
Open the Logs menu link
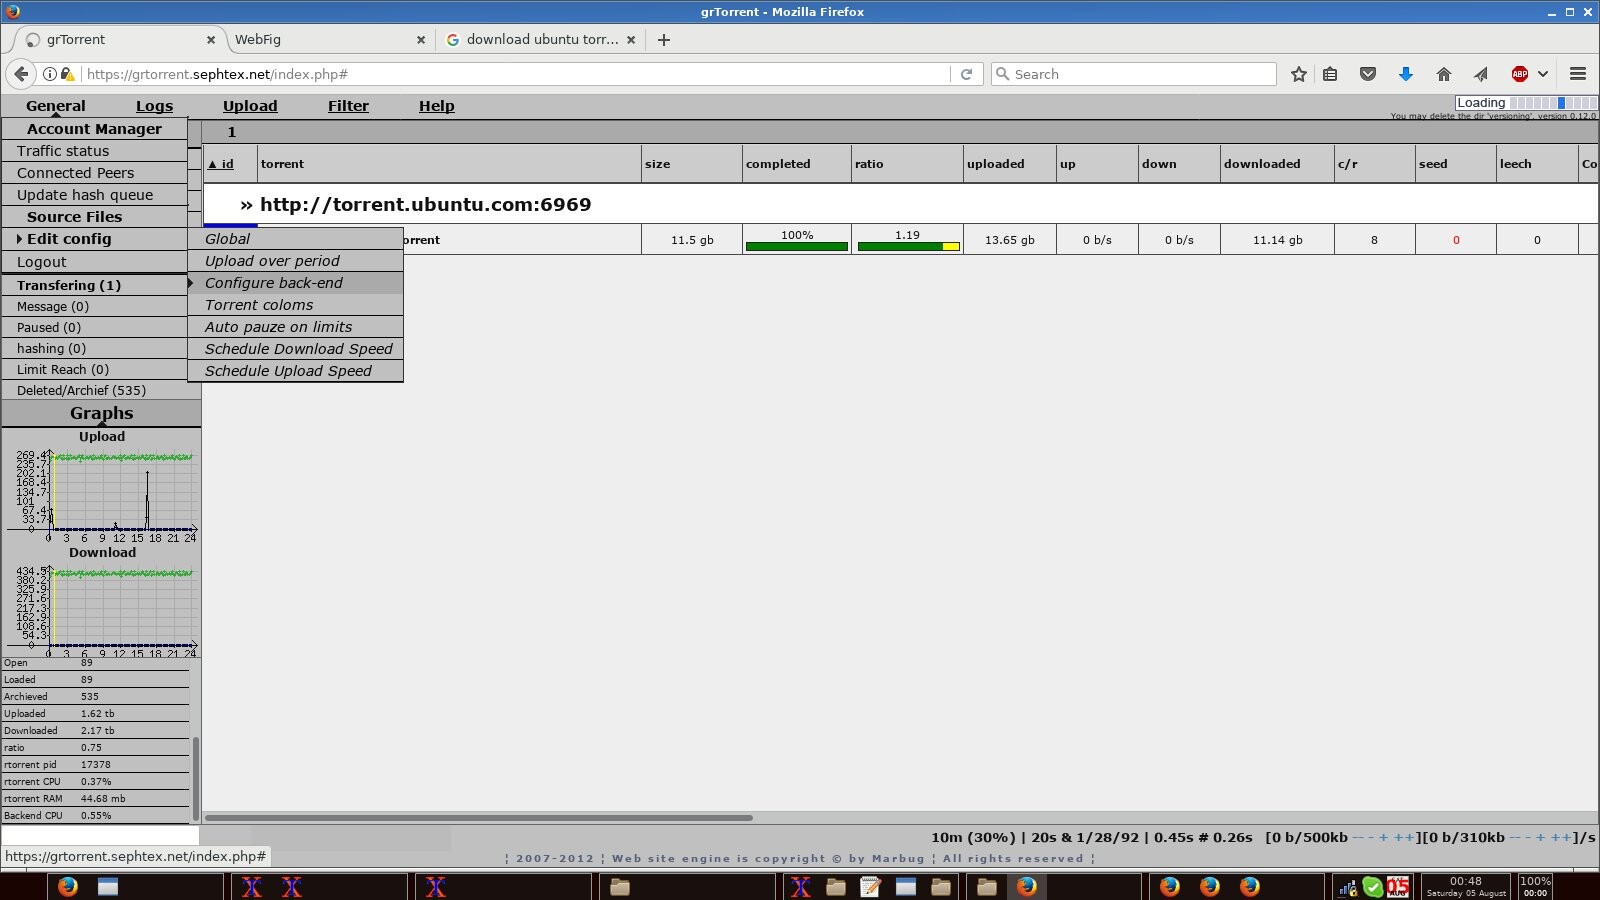(154, 106)
